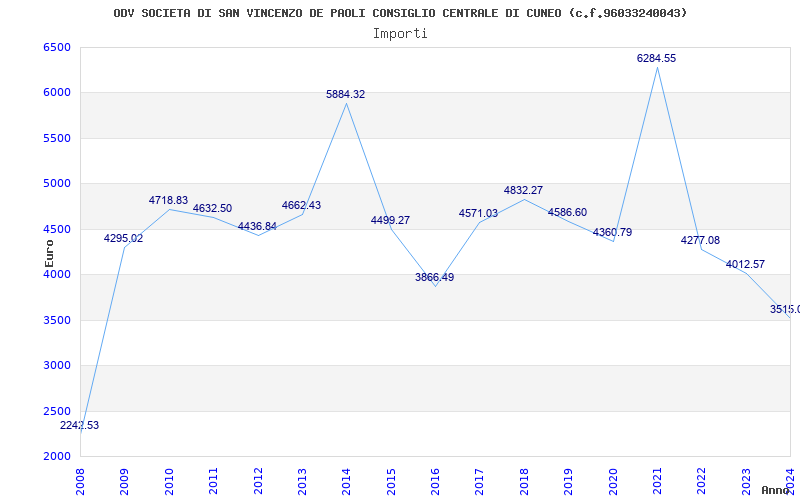
Task: Click y-axis value 4000
Action: pyautogui.click(x=57, y=274)
